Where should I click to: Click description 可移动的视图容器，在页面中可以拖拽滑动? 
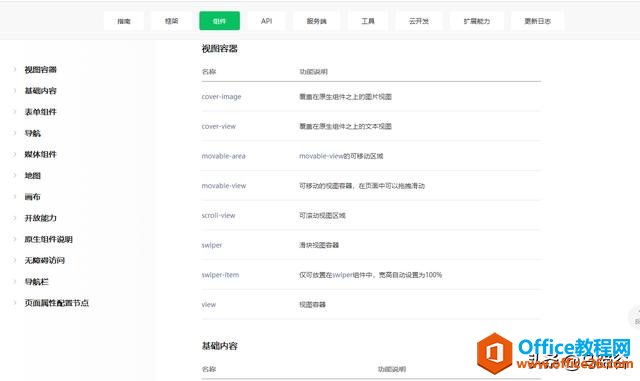(x=362, y=186)
